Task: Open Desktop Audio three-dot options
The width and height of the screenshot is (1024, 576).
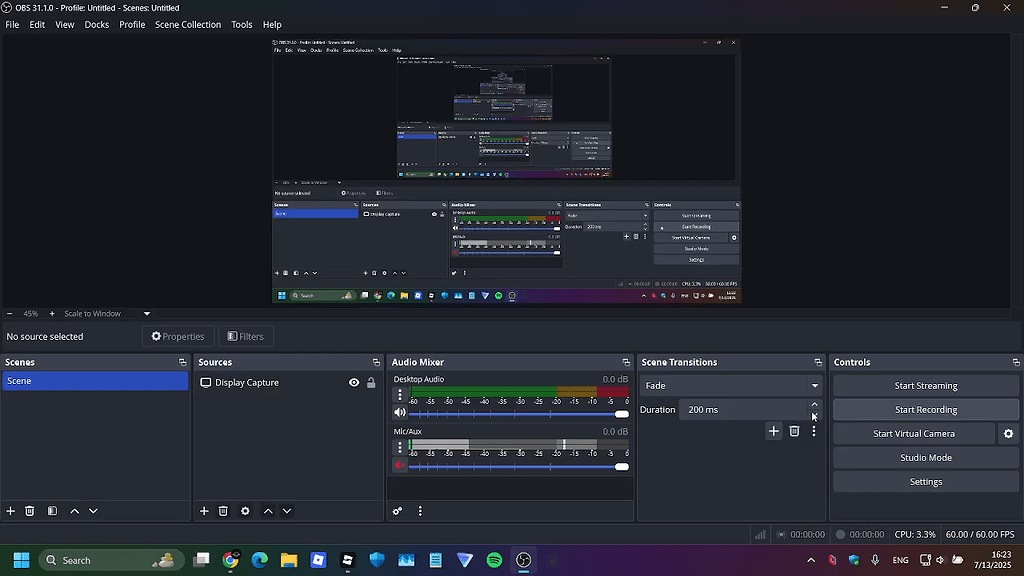Action: [400, 394]
